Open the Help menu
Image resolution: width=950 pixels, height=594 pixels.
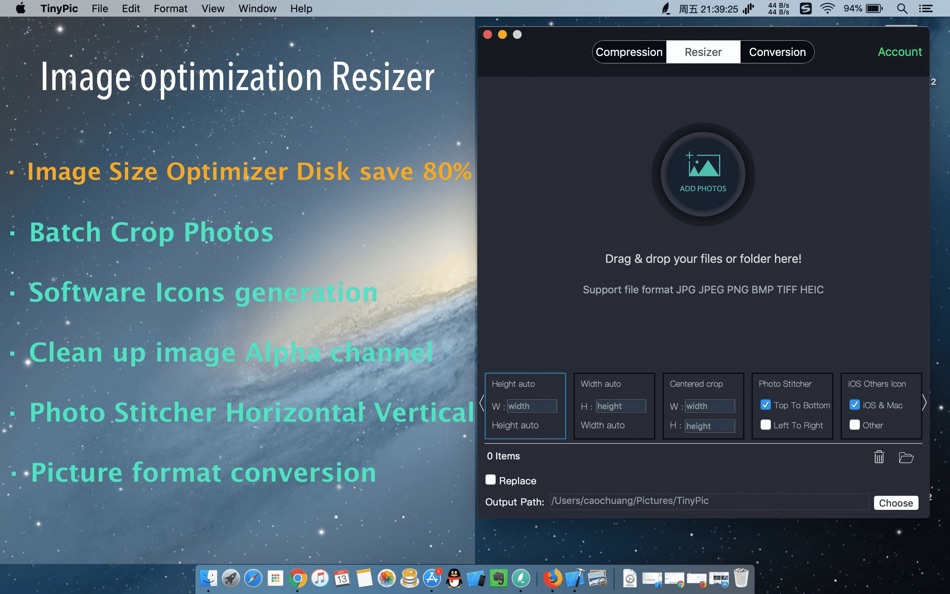pyautogui.click(x=301, y=8)
